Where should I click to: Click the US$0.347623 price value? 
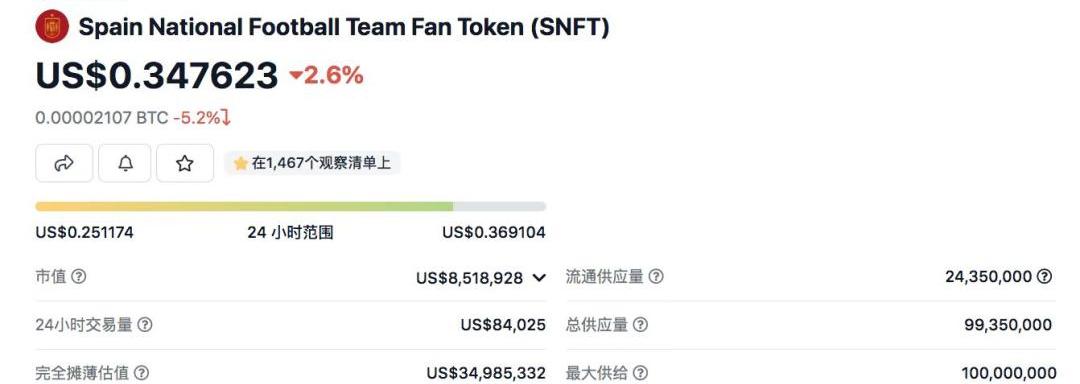pos(157,76)
